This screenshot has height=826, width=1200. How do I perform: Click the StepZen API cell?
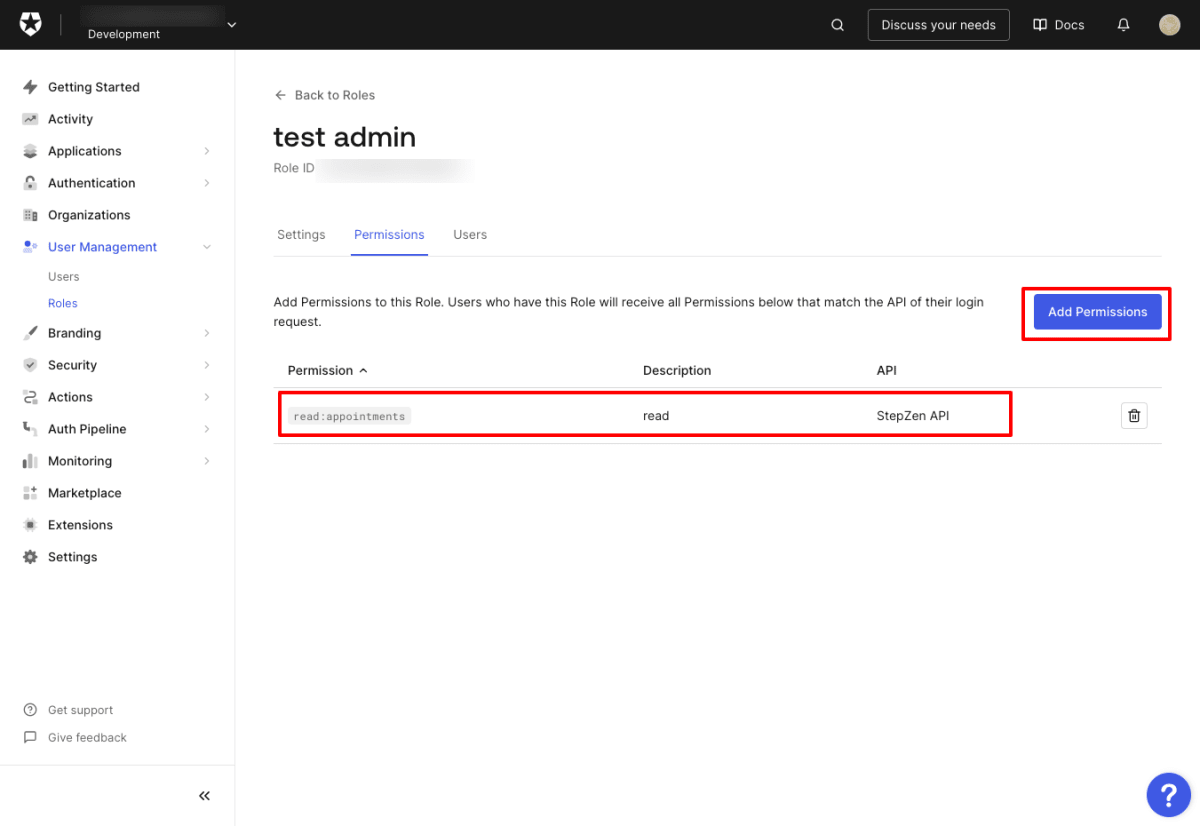tap(913, 416)
